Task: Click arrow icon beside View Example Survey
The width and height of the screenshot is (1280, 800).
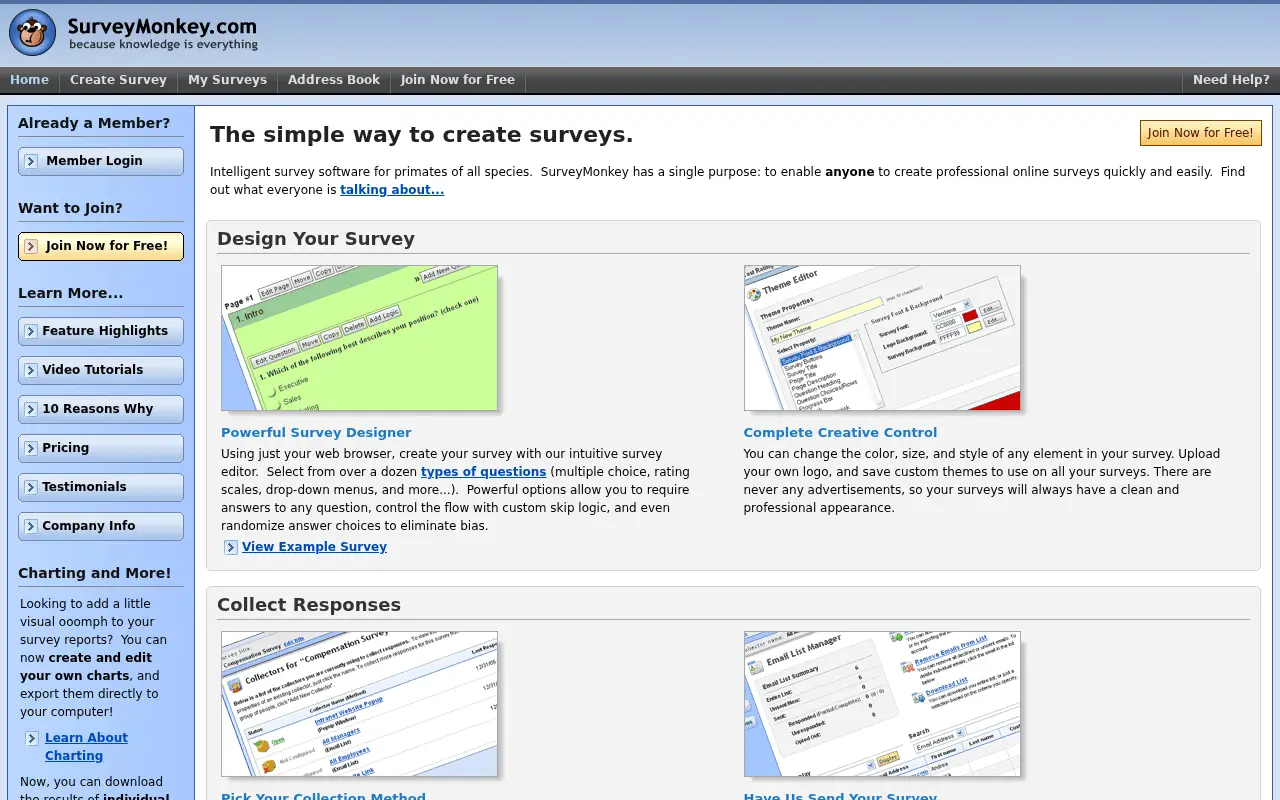Action: coord(231,547)
